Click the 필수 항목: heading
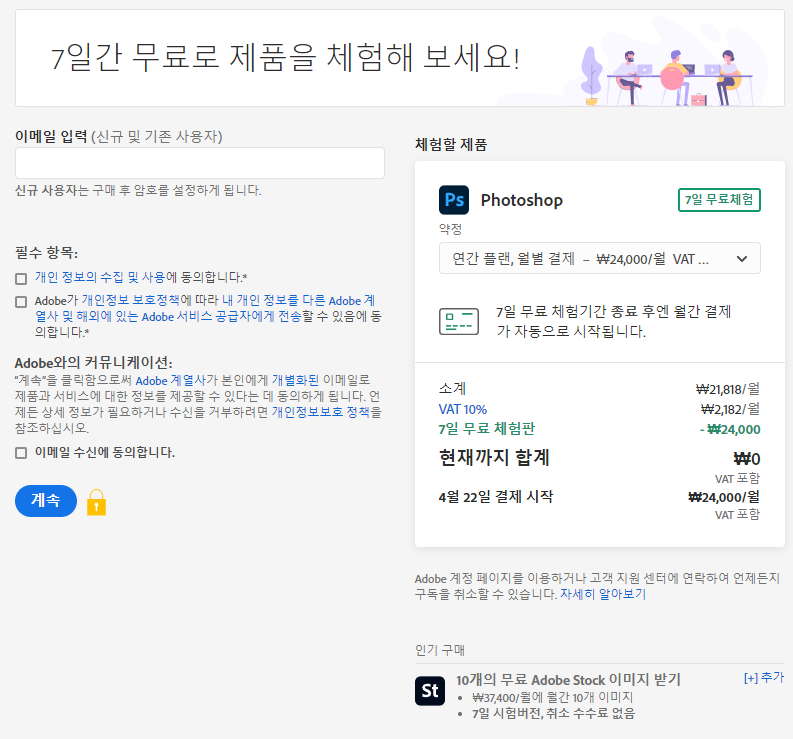 [47, 252]
